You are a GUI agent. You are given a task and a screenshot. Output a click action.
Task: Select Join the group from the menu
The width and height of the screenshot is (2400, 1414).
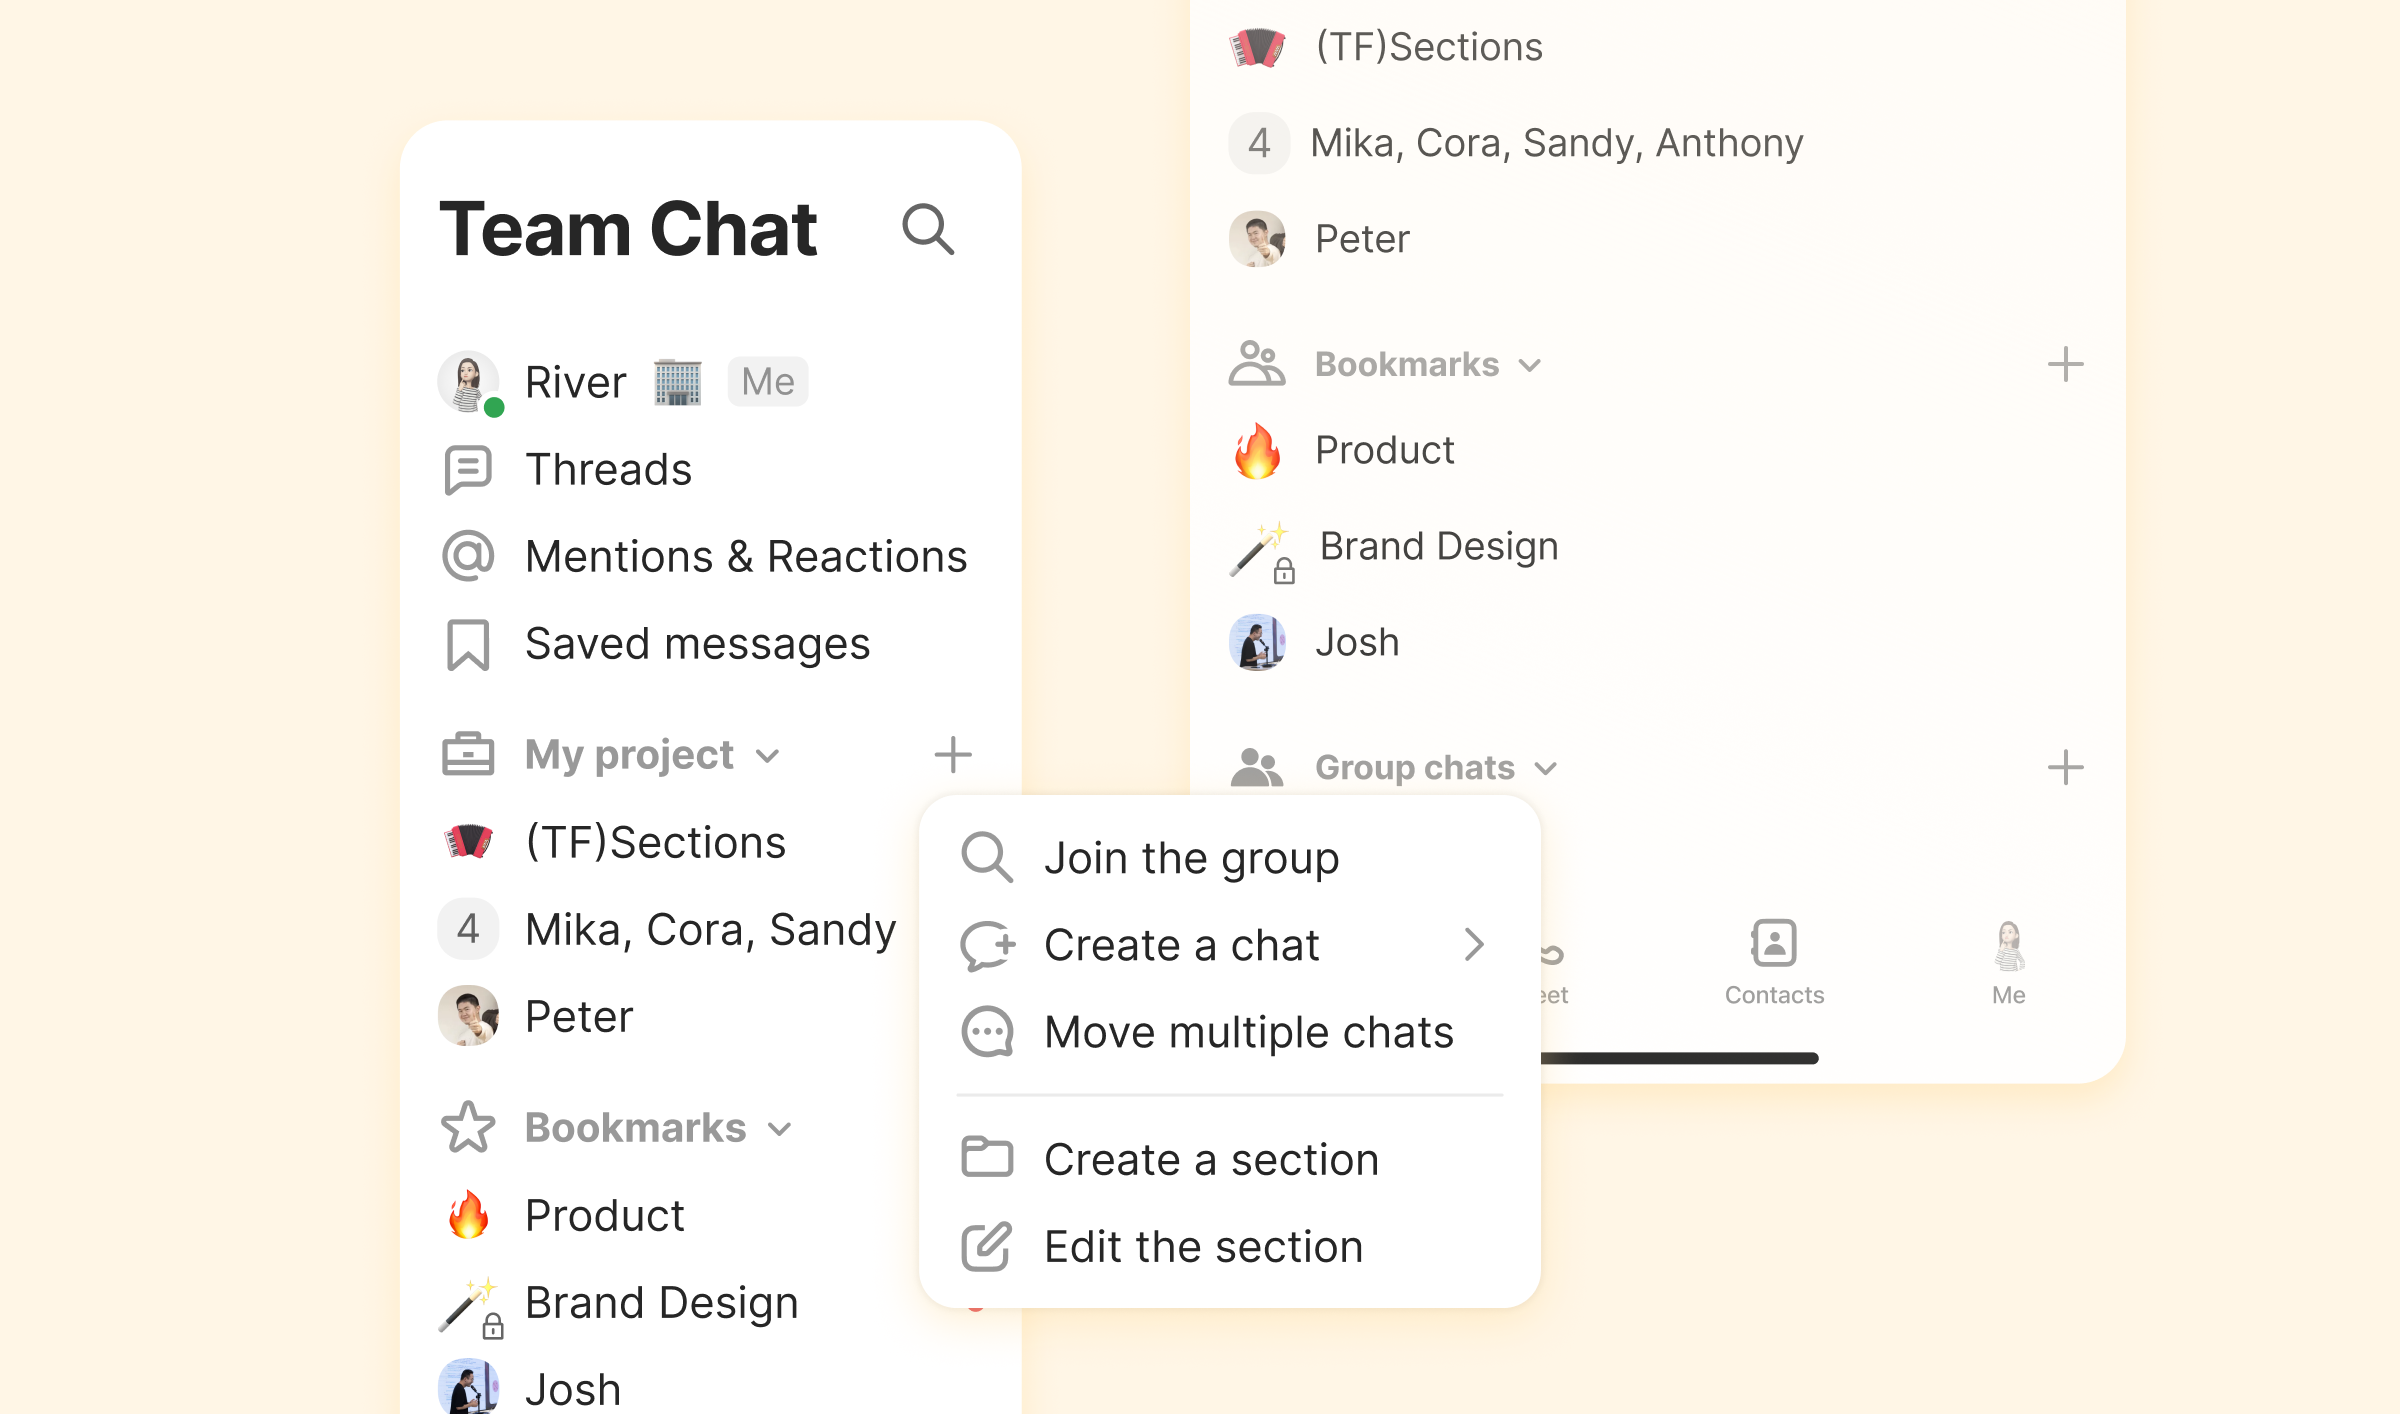[1190, 858]
